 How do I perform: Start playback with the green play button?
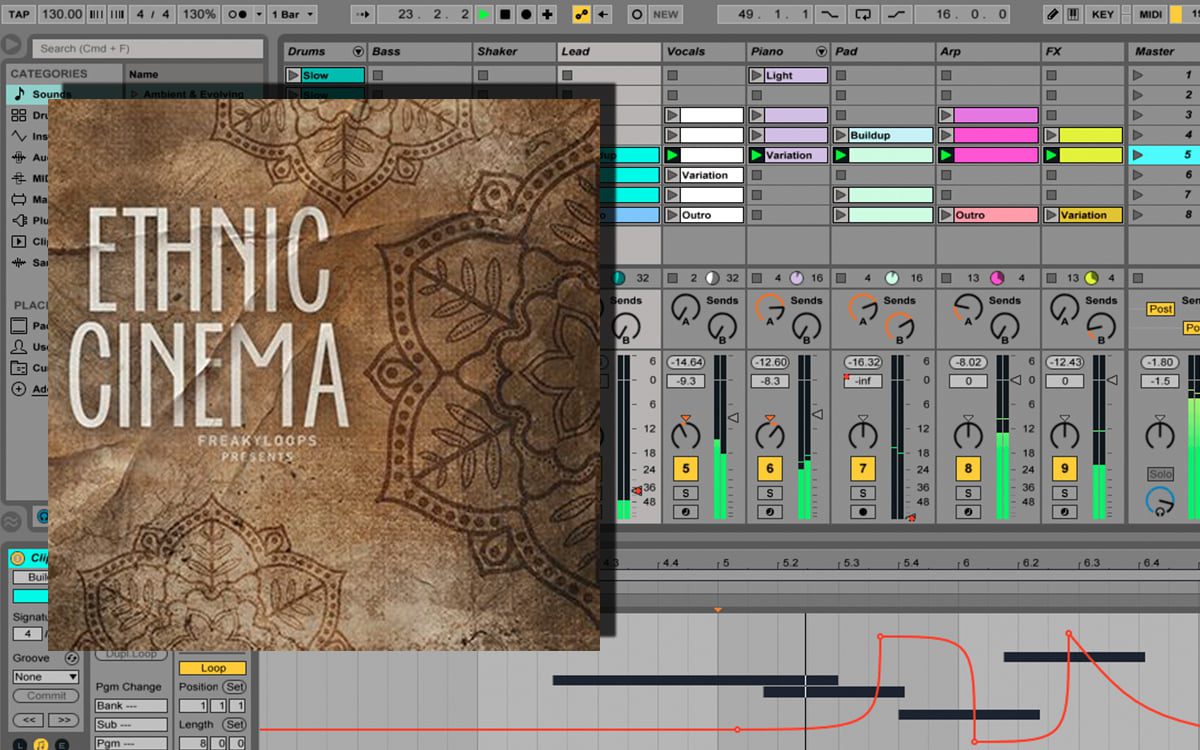pyautogui.click(x=484, y=14)
